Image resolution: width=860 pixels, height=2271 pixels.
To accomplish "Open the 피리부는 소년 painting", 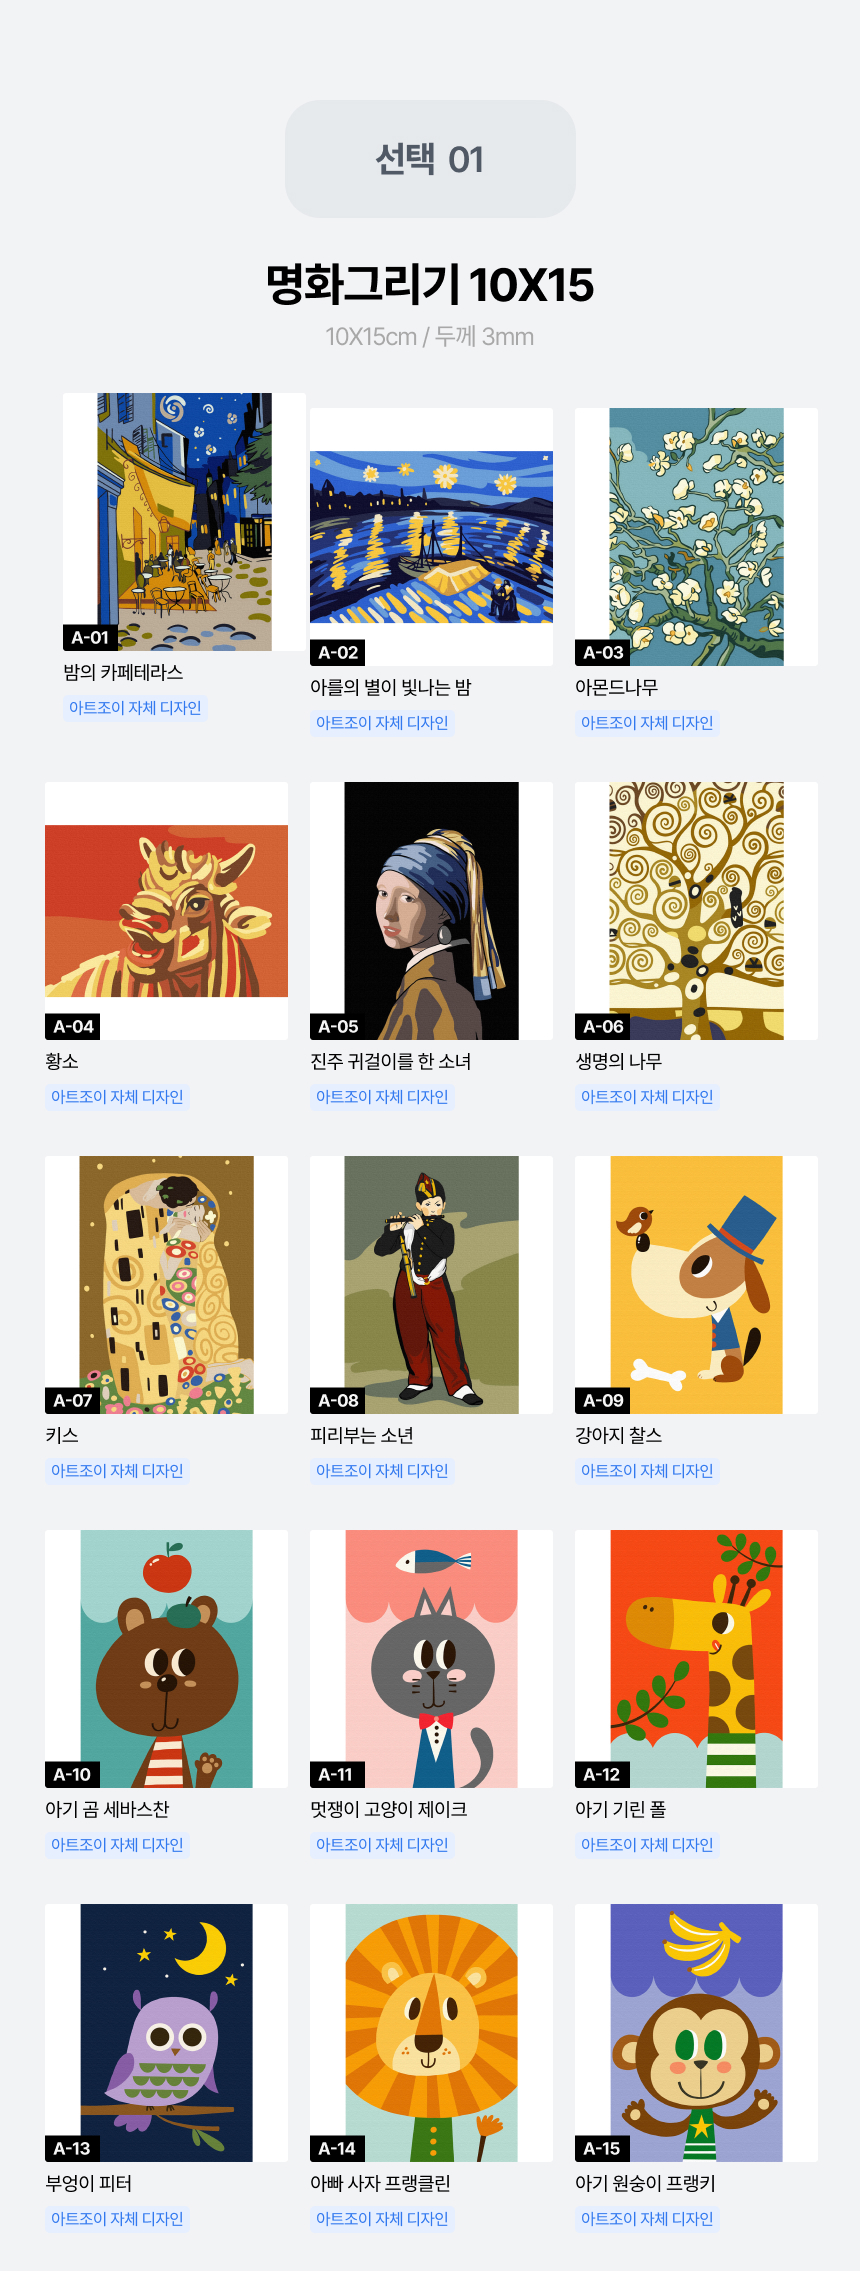I will tap(431, 1285).
